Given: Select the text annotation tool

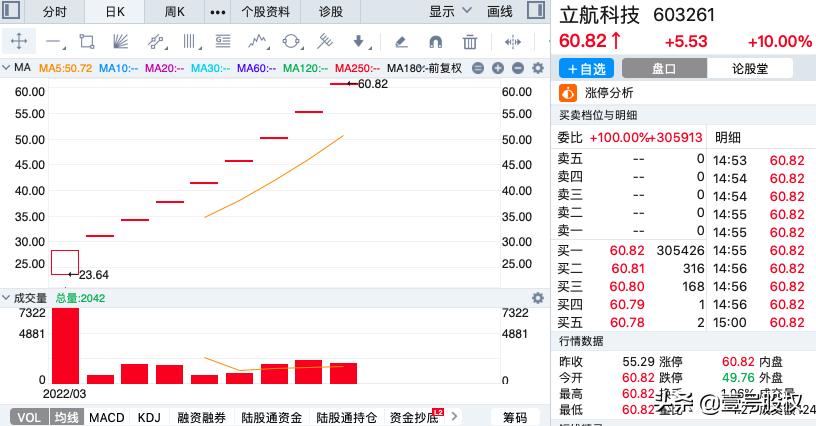Looking at the screenshot, I should click(223, 41).
